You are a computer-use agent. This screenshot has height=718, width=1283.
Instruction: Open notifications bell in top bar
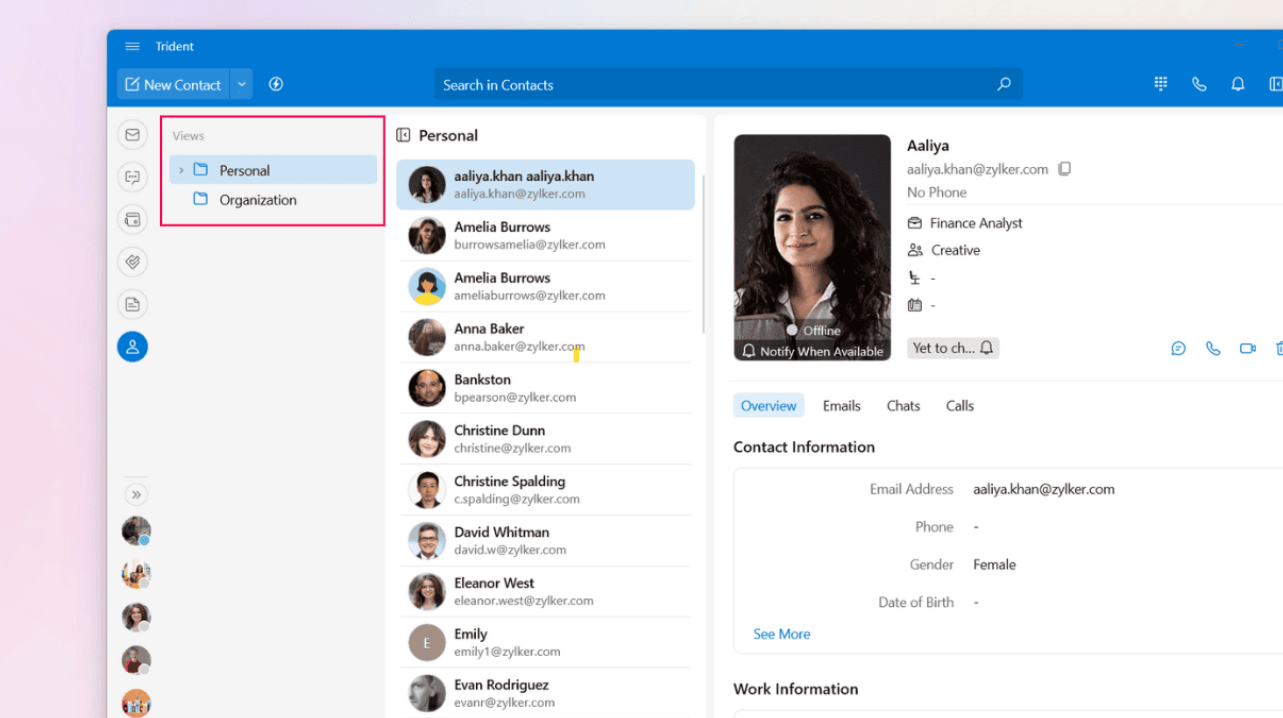click(1237, 84)
